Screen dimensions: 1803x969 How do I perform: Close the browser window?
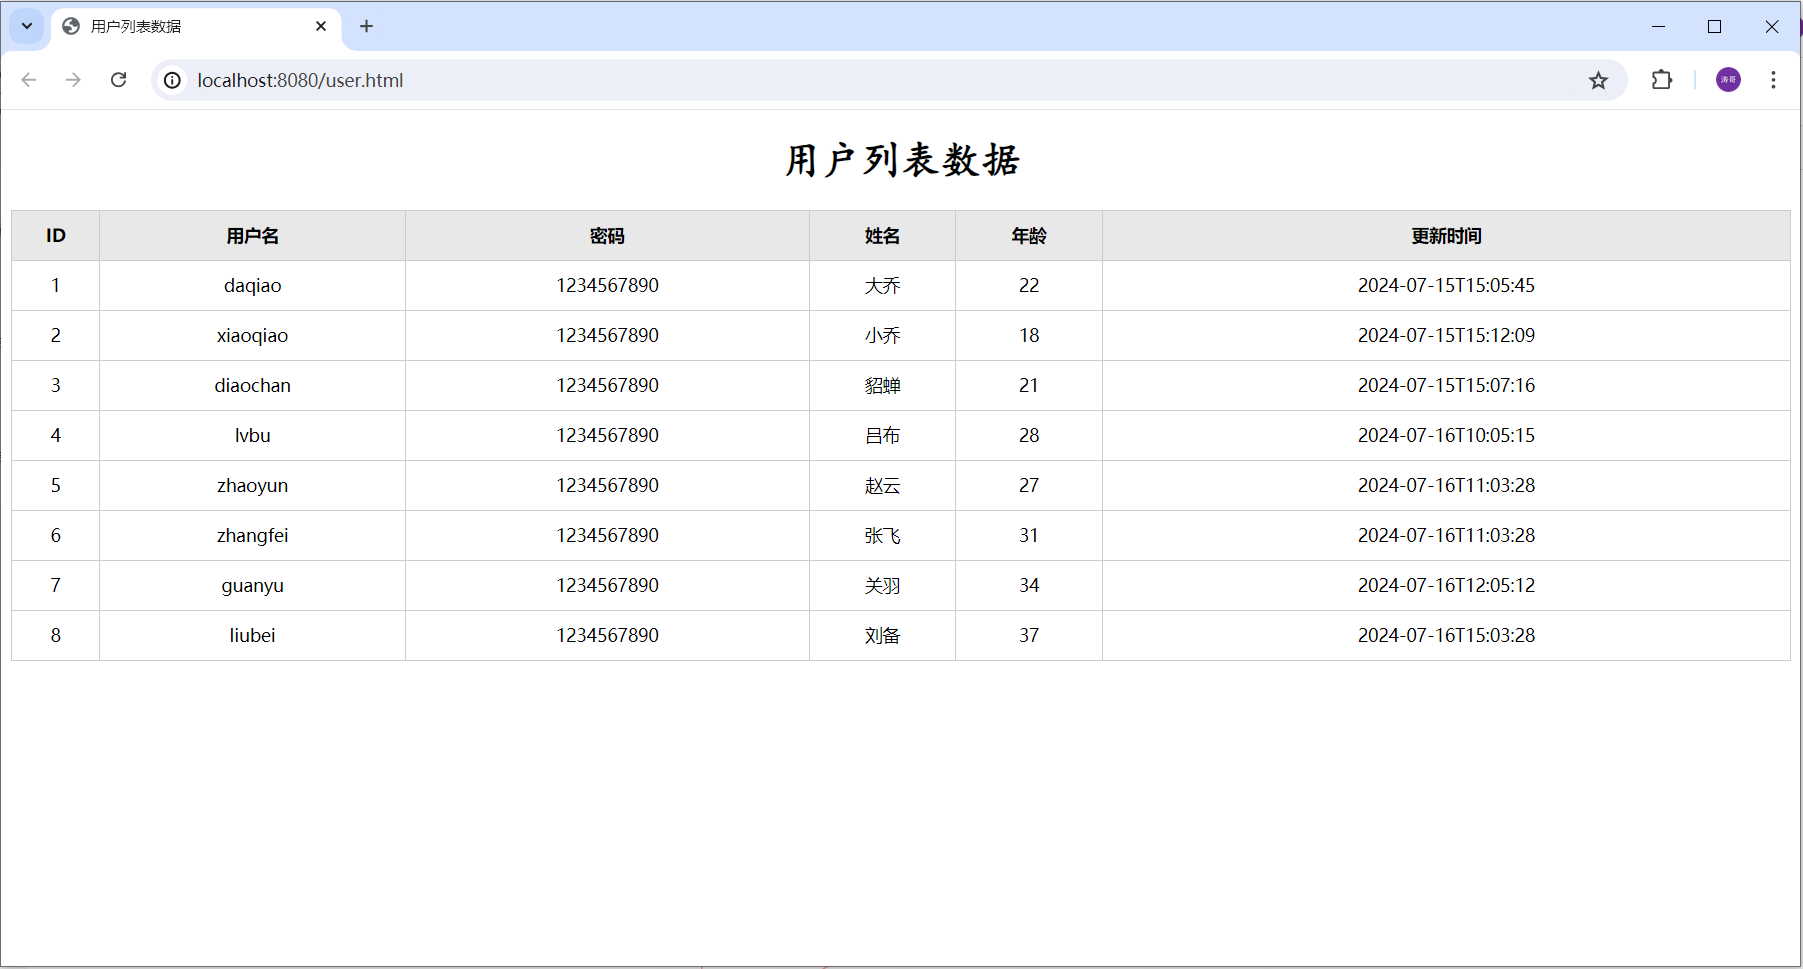pyautogui.click(x=1771, y=26)
